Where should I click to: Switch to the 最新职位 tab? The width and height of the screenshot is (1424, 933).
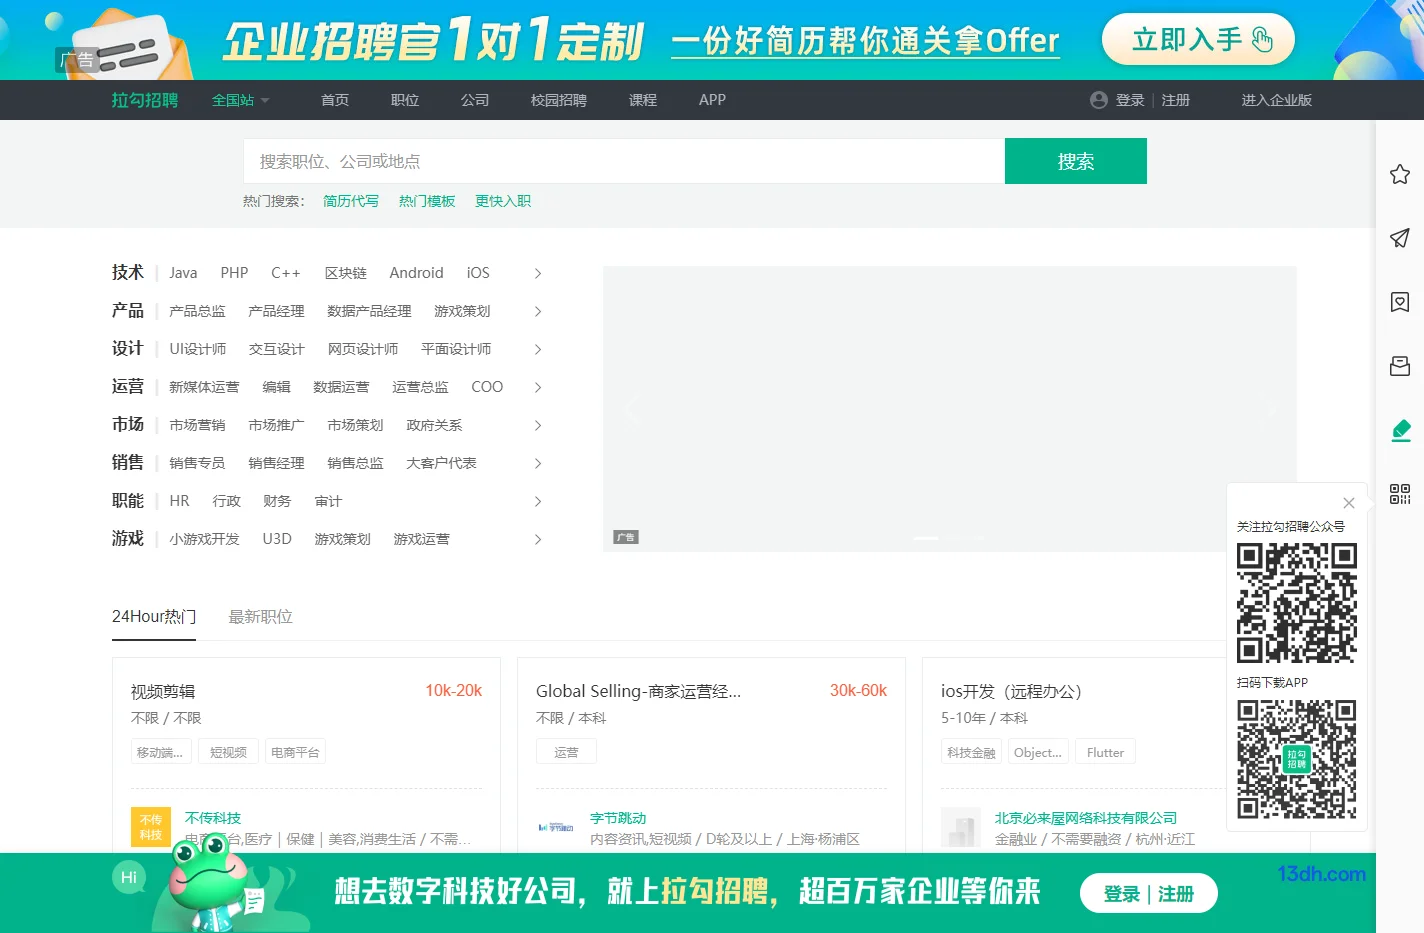click(x=260, y=617)
